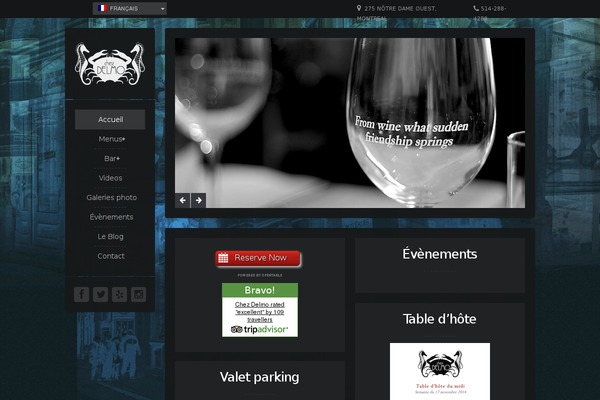Expand the Bar navigation item
Screen dimensions: 600x400
[112, 158]
